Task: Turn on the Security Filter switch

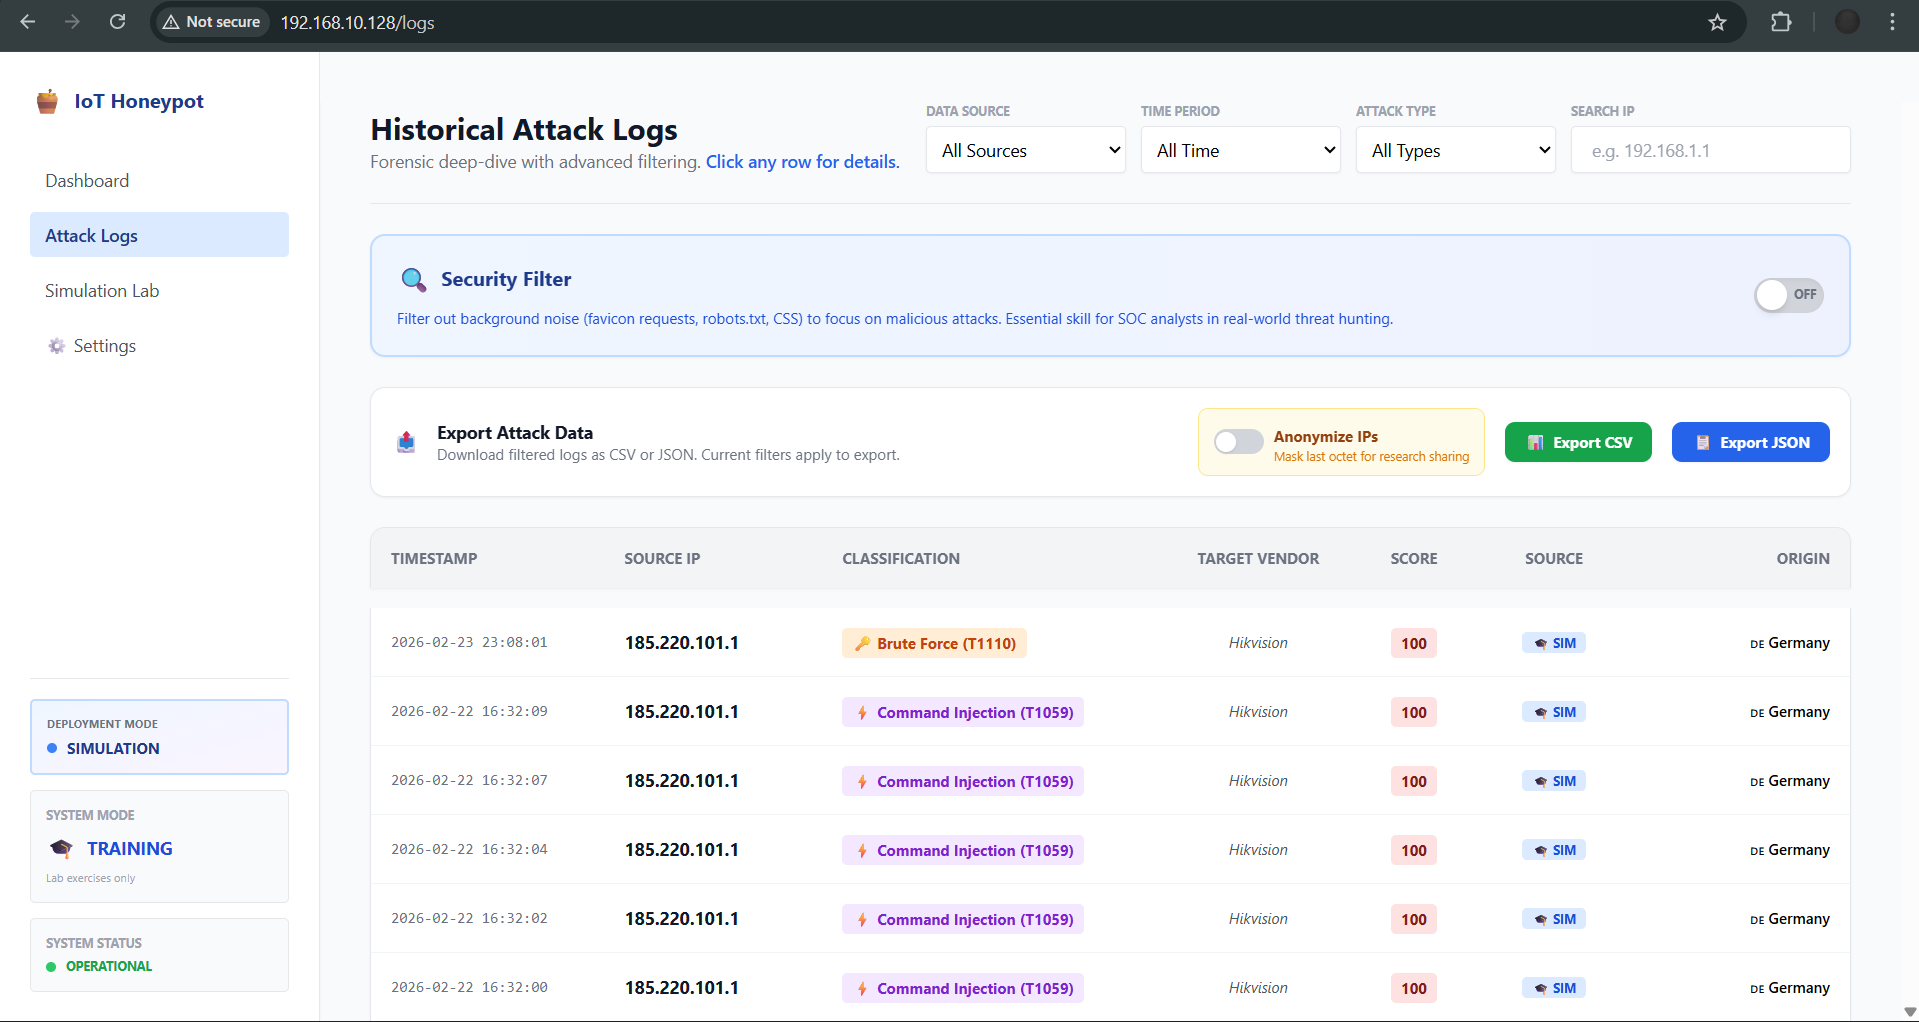Action: 1788,295
